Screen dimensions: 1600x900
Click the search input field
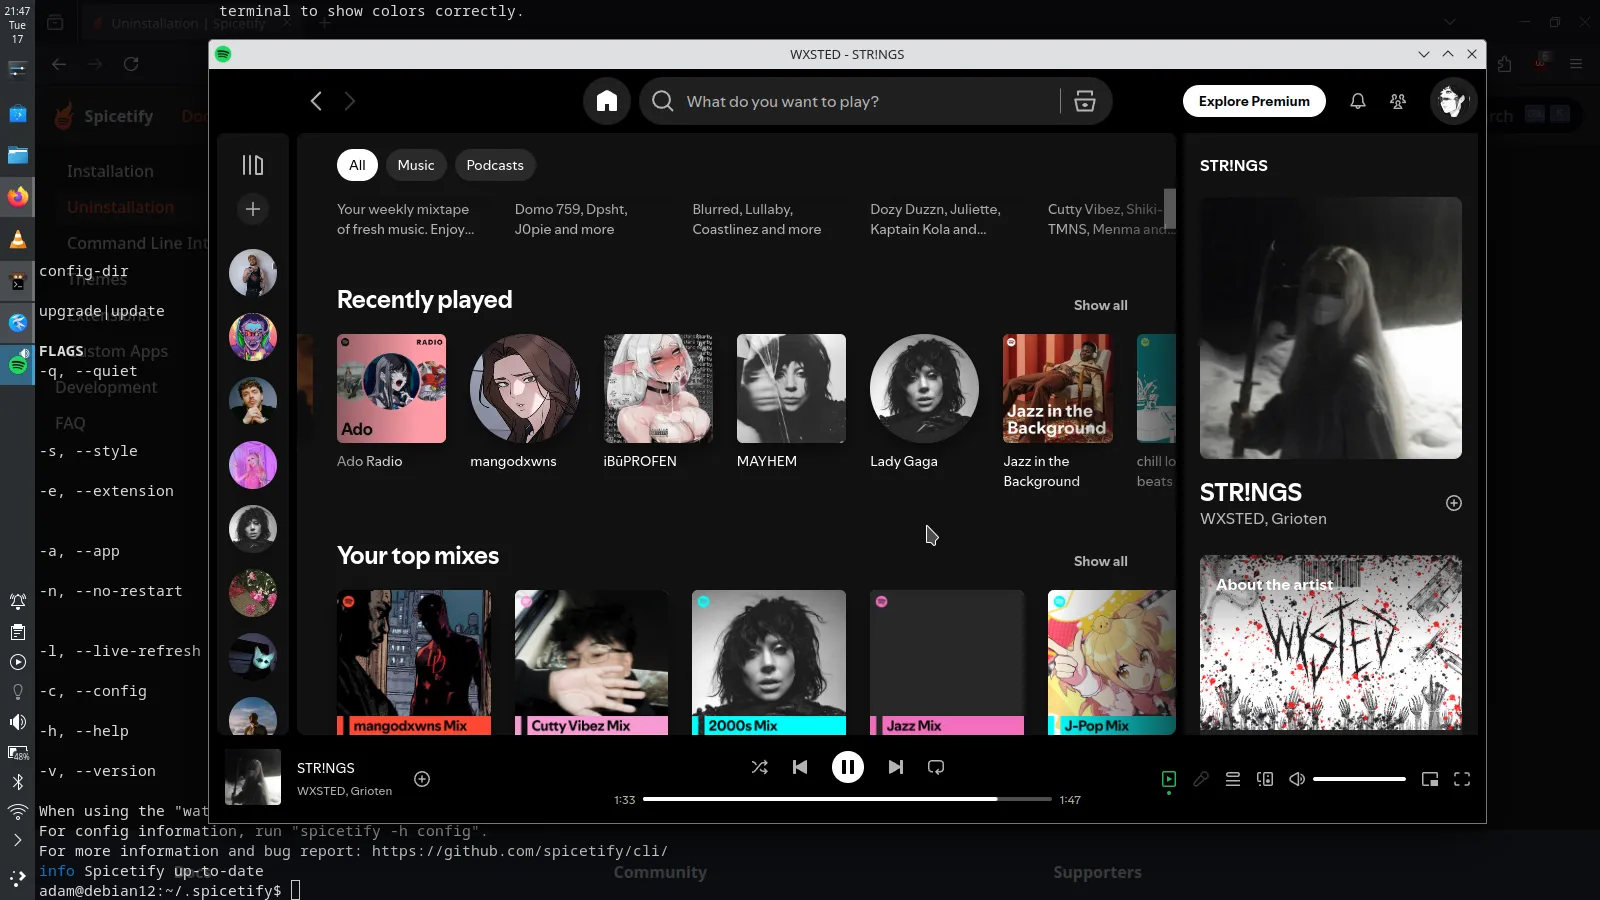point(867,101)
